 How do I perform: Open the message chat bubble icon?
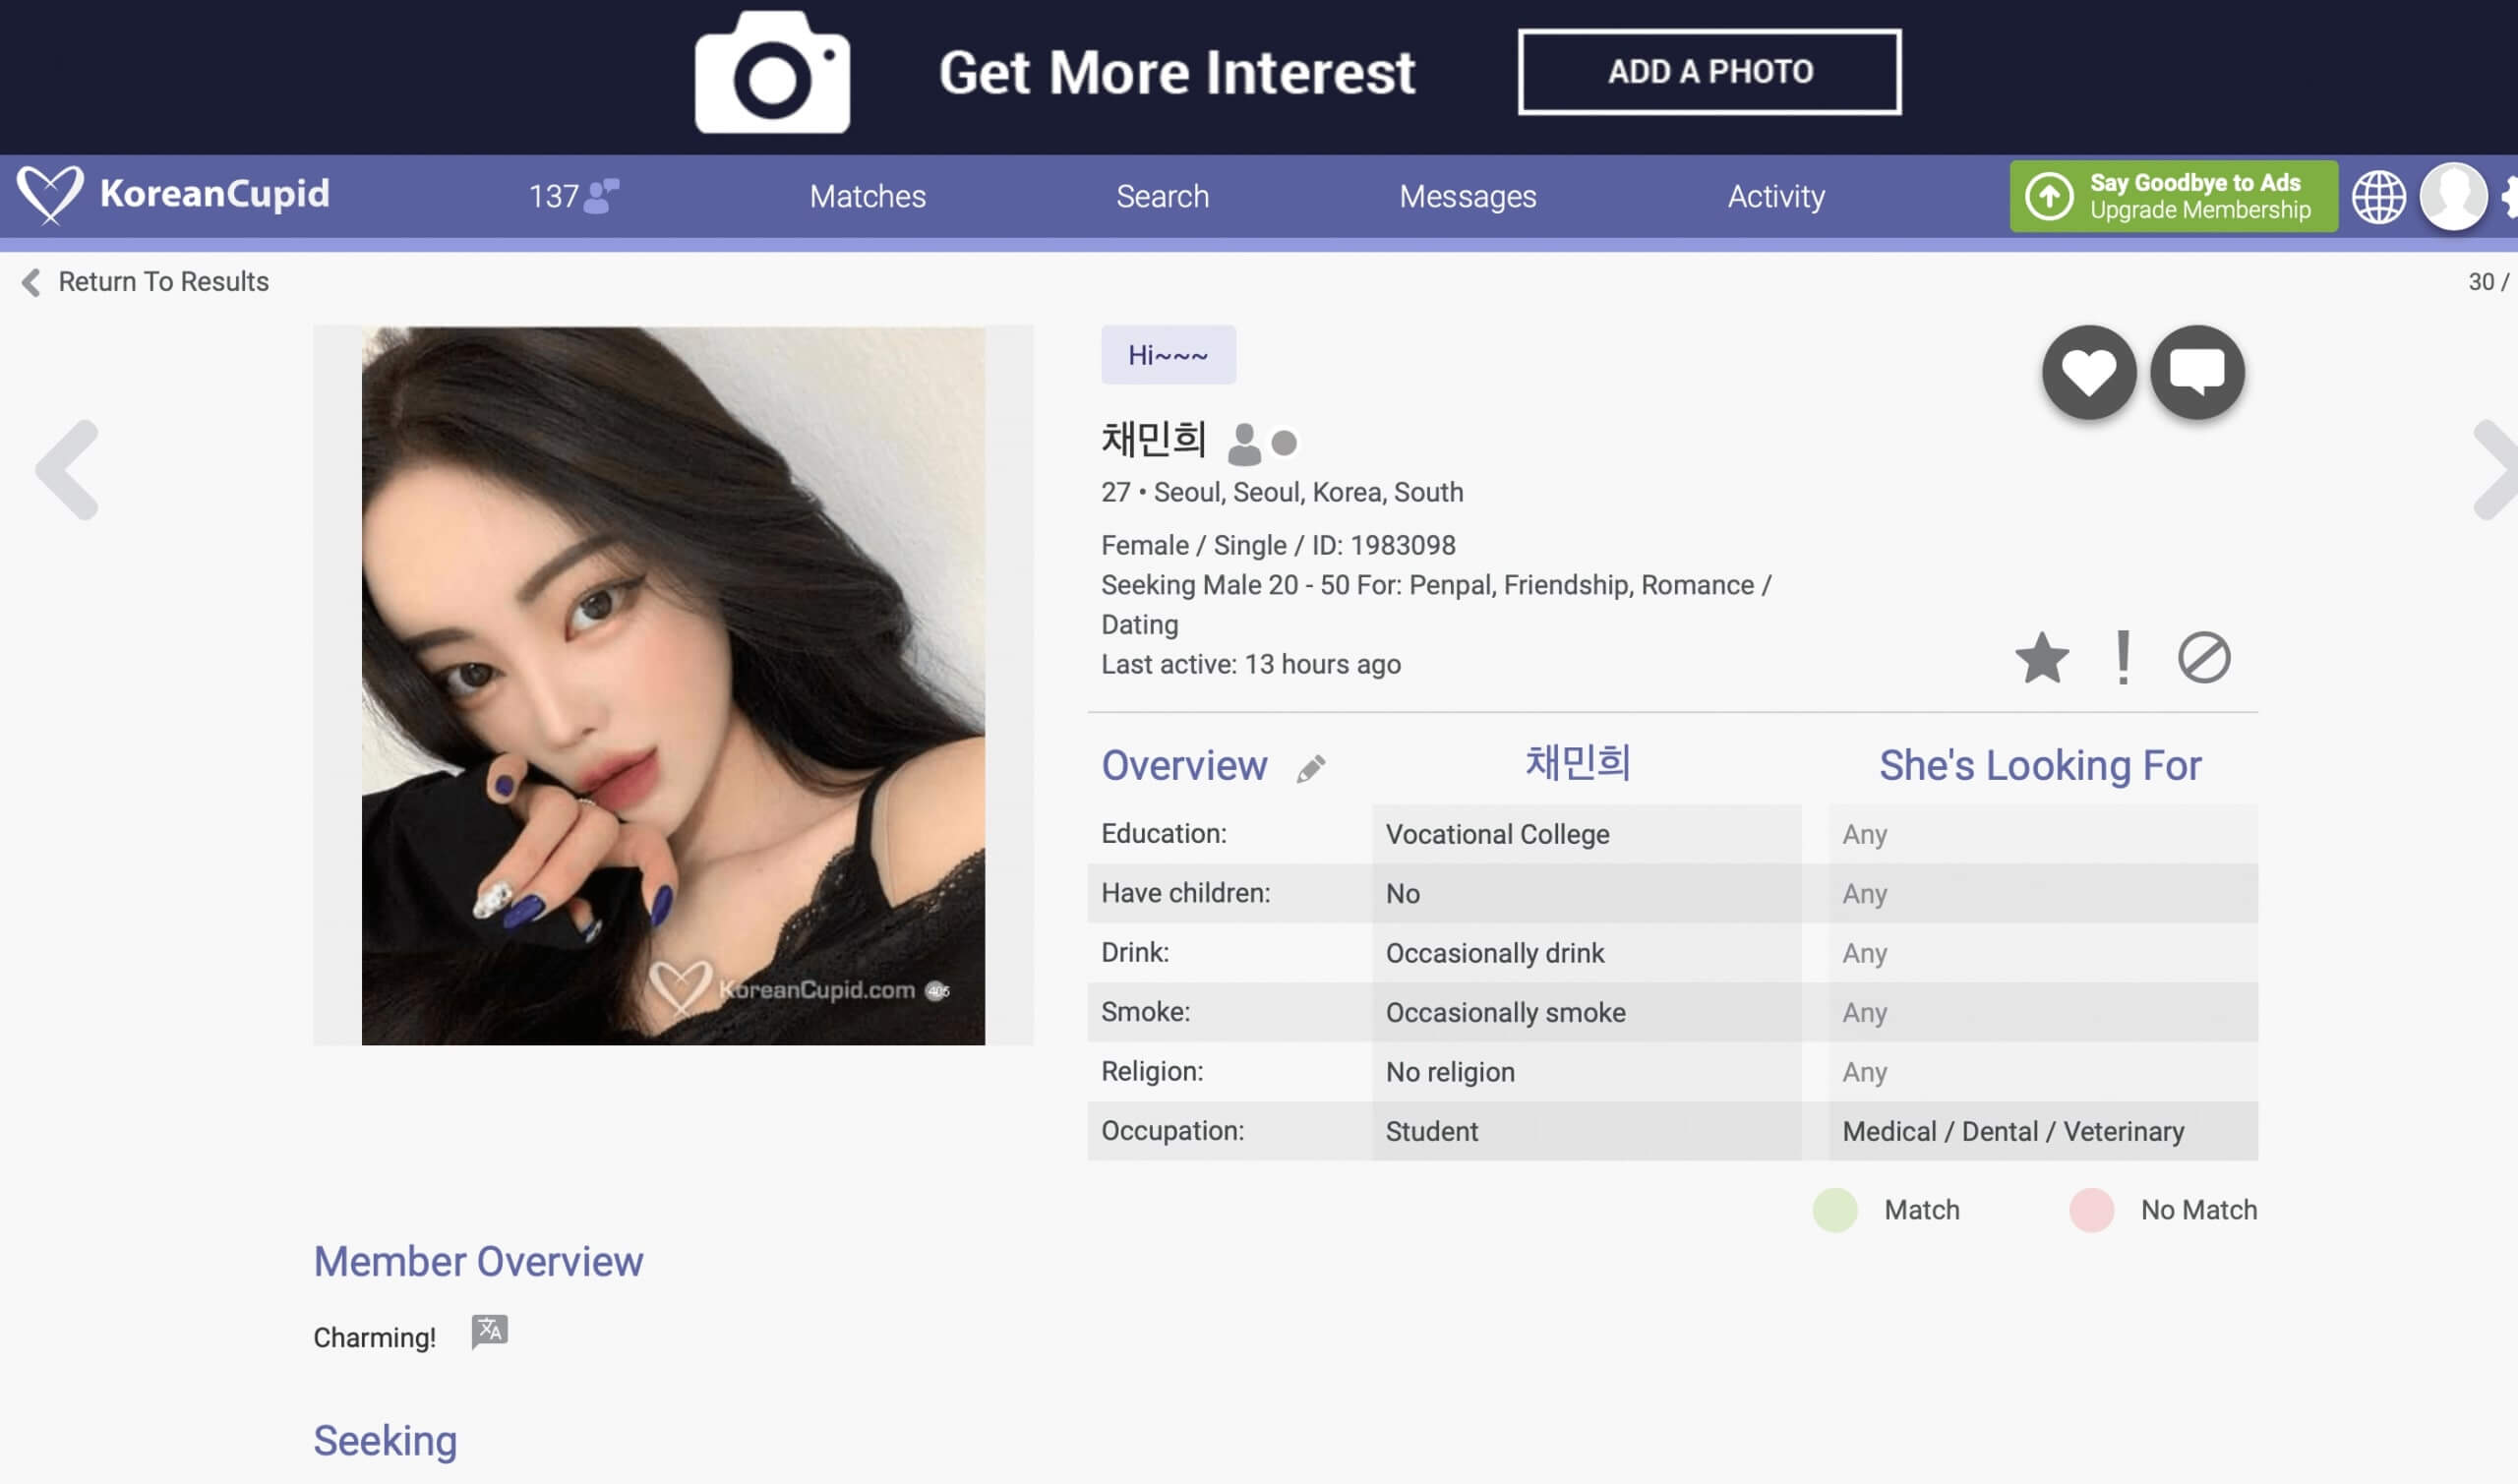[2197, 372]
